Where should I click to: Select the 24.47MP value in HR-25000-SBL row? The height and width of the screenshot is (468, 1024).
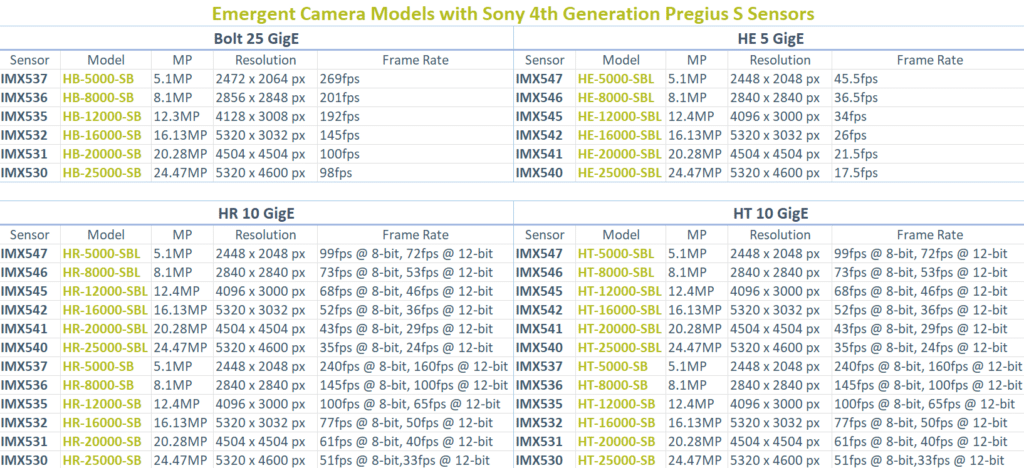pyautogui.click(x=180, y=347)
